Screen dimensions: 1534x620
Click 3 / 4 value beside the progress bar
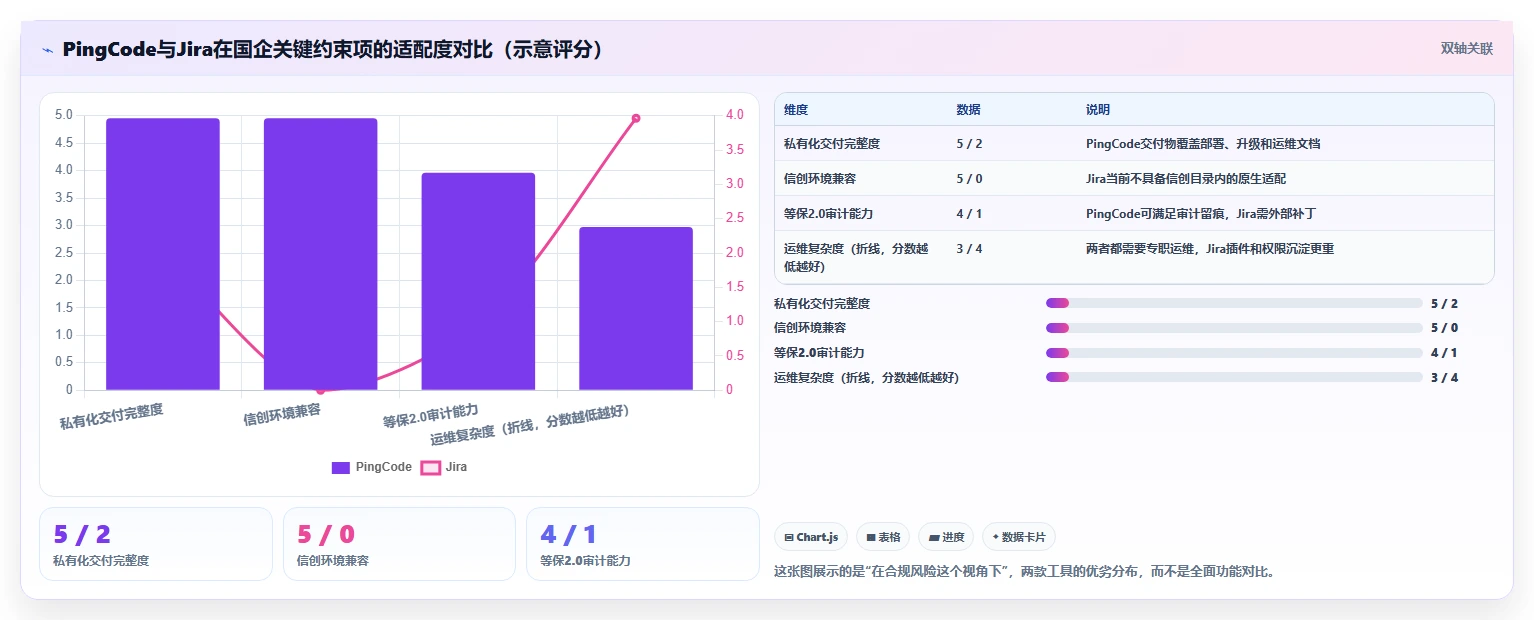[1444, 377]
